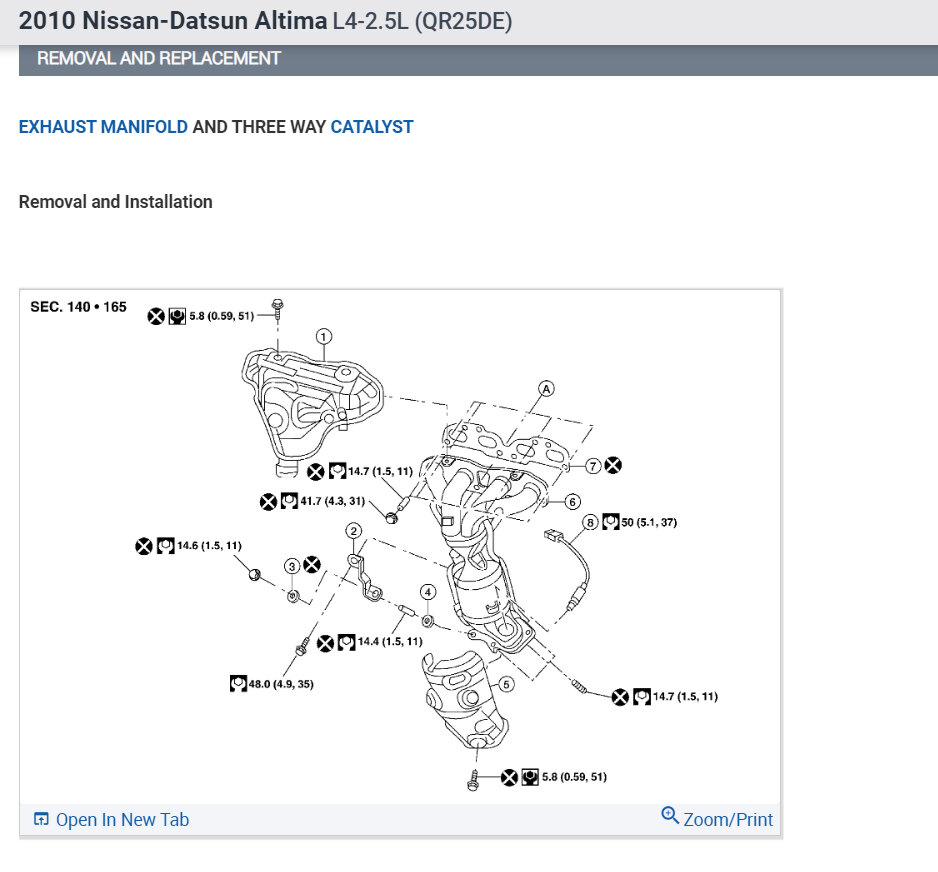938x872 pixels.
Task: Select the Removal and Installation heading
Action: [115, 202]
